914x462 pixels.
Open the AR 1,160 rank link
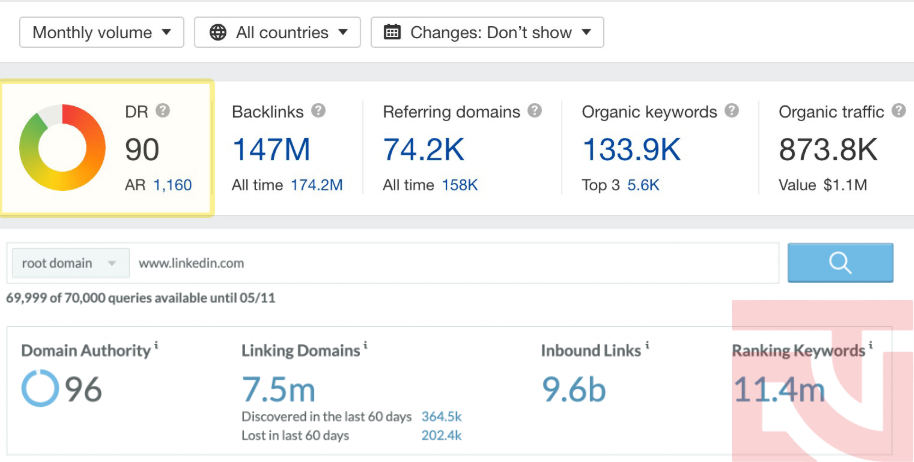click(173, 185)
